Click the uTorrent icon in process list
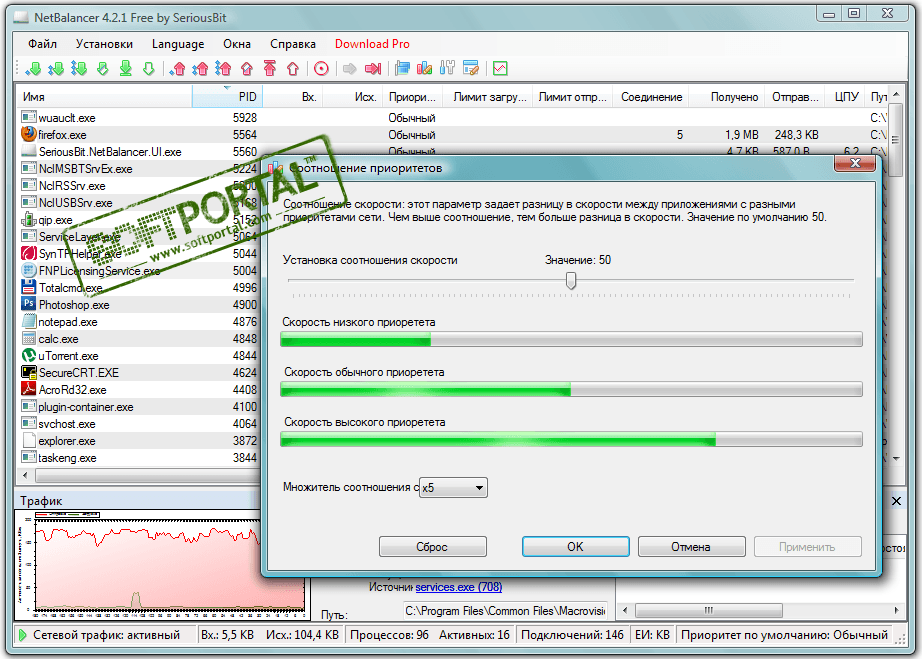922x659 pixels. (28, 355)
